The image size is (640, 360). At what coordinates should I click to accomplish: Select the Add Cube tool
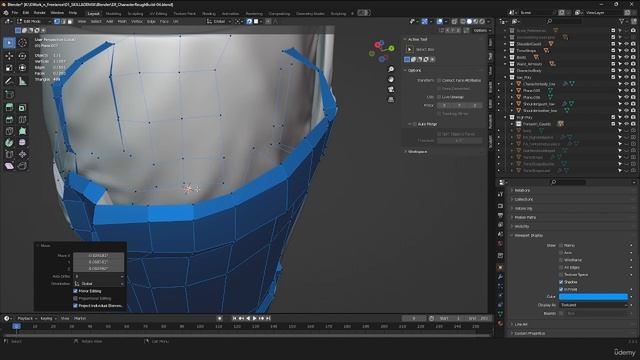(x=9, y=94)
